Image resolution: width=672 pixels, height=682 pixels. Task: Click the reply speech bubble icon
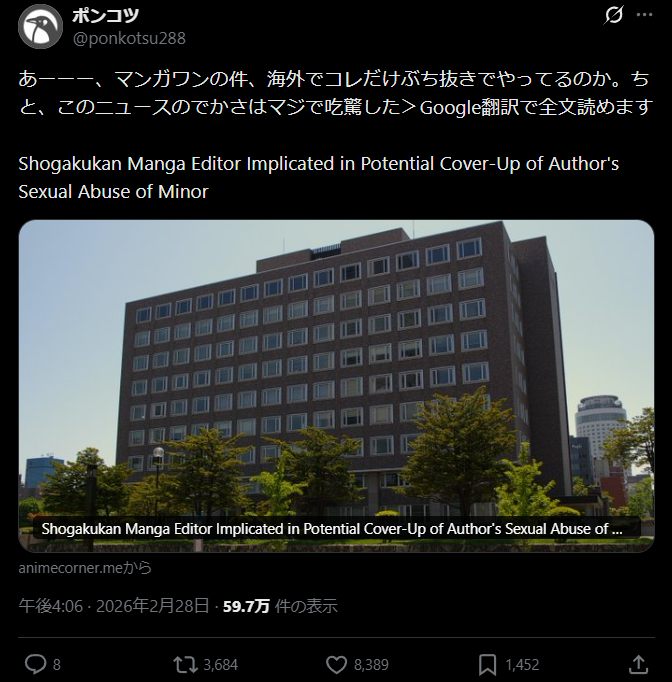35,665
